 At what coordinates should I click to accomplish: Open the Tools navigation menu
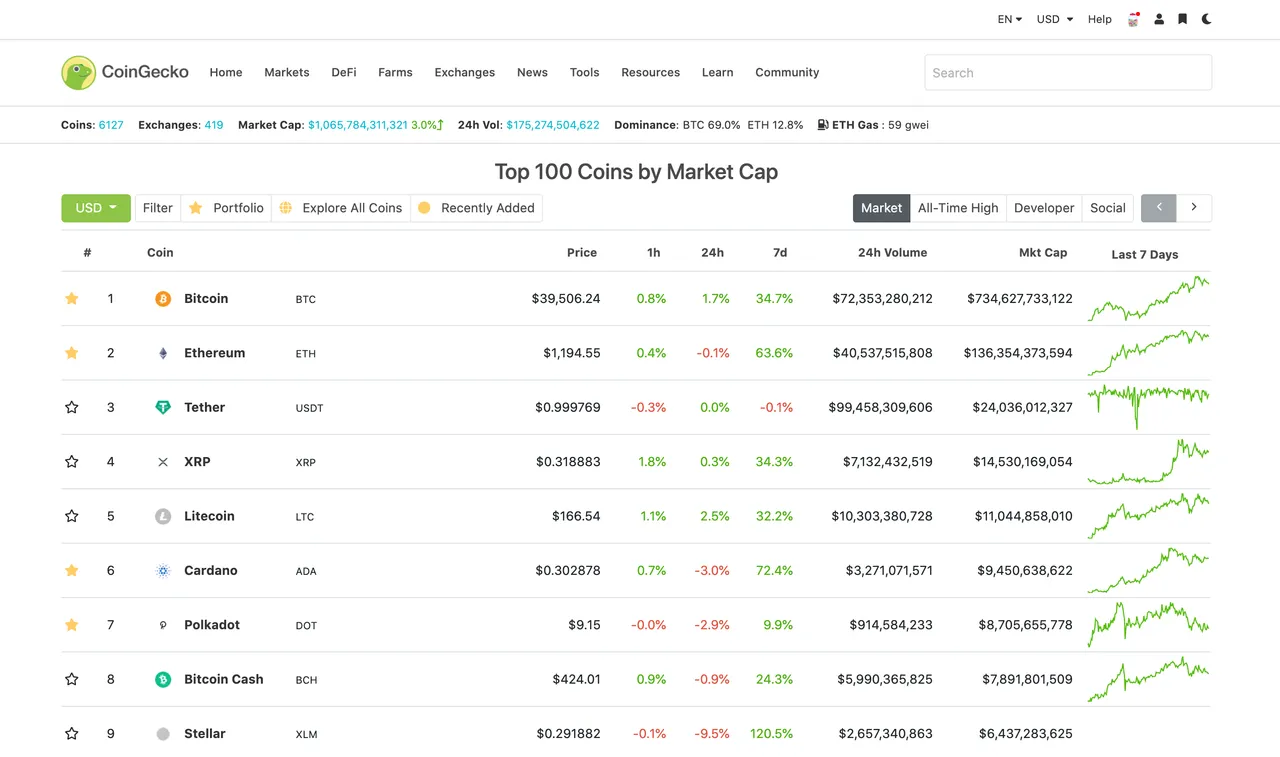click(x=585, y=72)
